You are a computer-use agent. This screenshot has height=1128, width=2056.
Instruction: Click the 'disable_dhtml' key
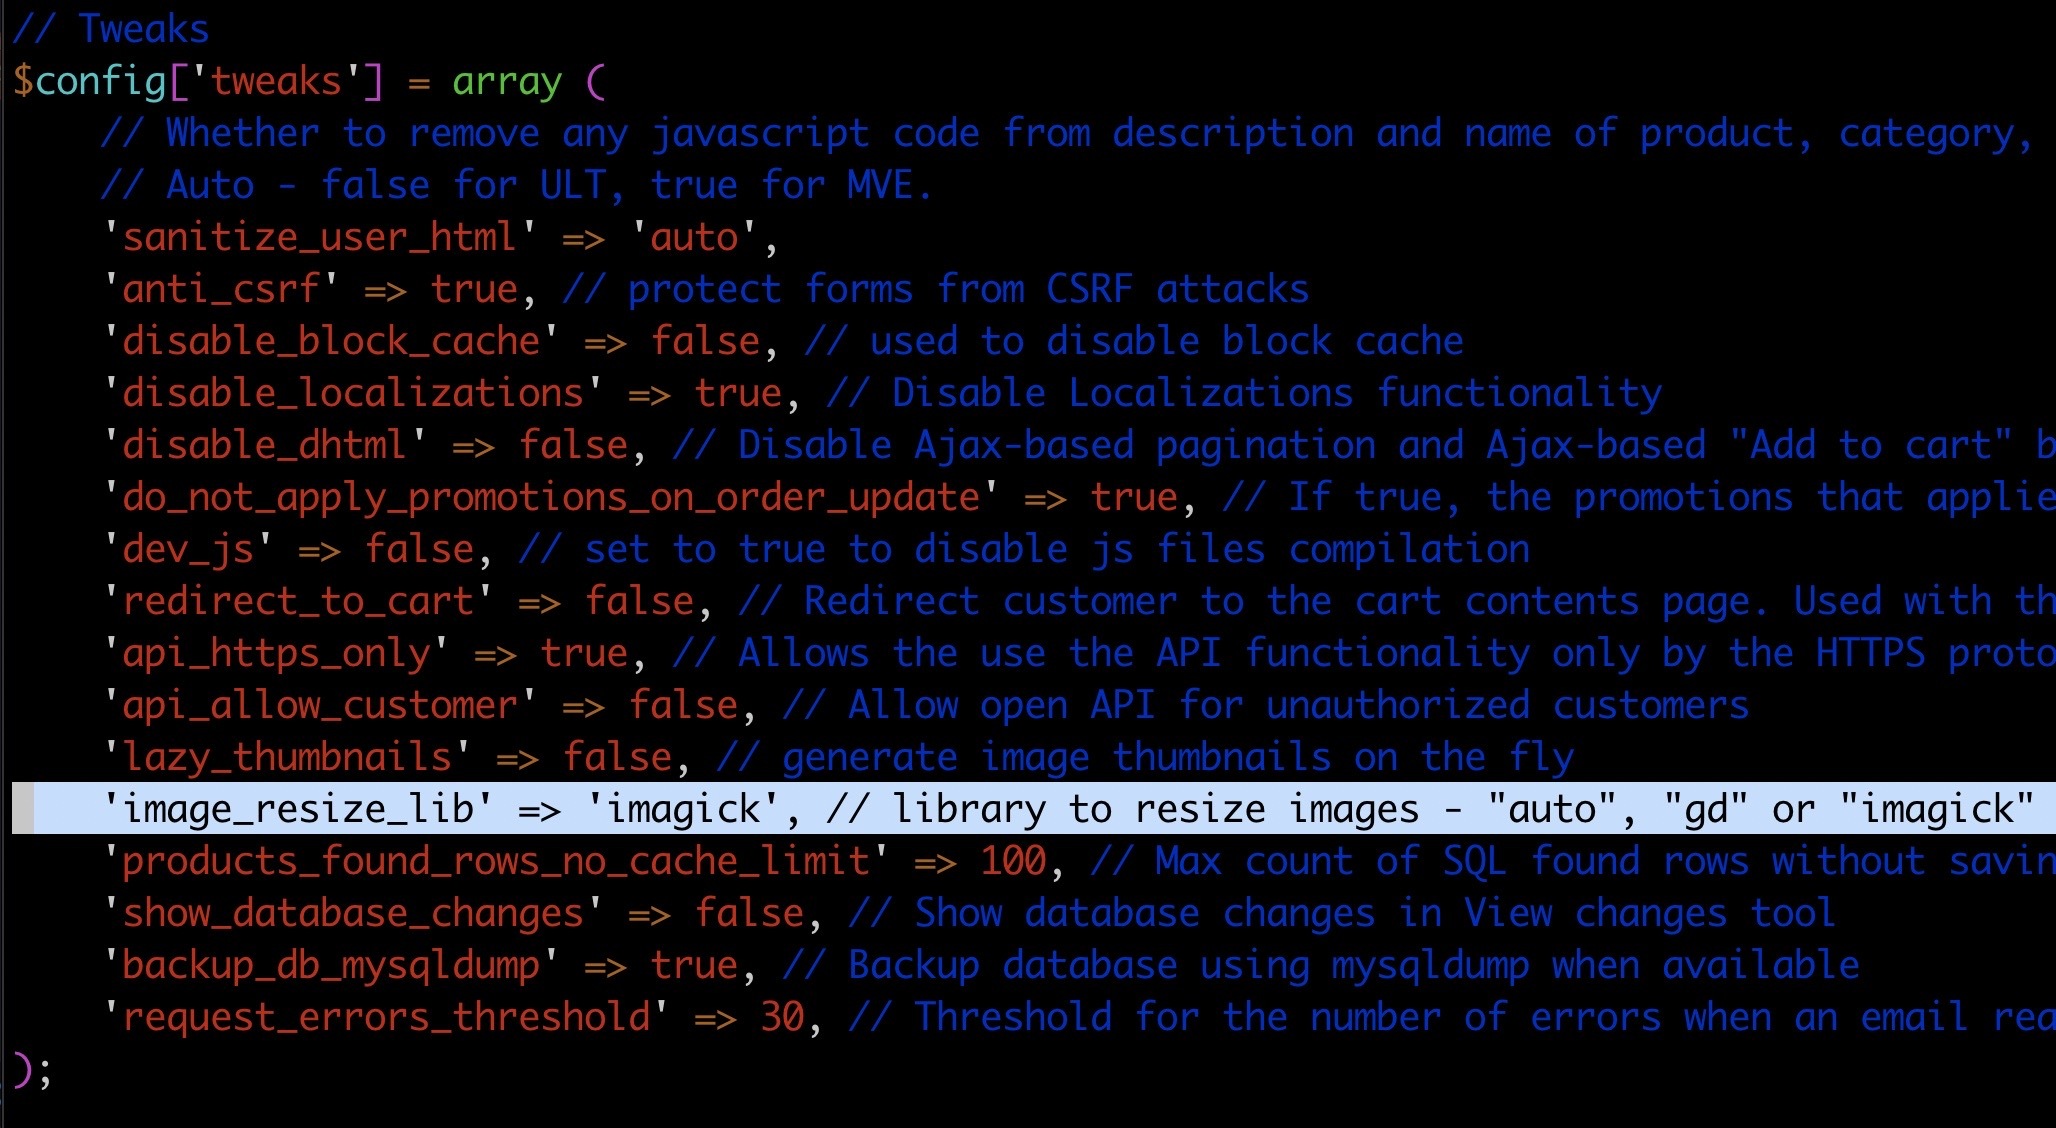[265, 446]
